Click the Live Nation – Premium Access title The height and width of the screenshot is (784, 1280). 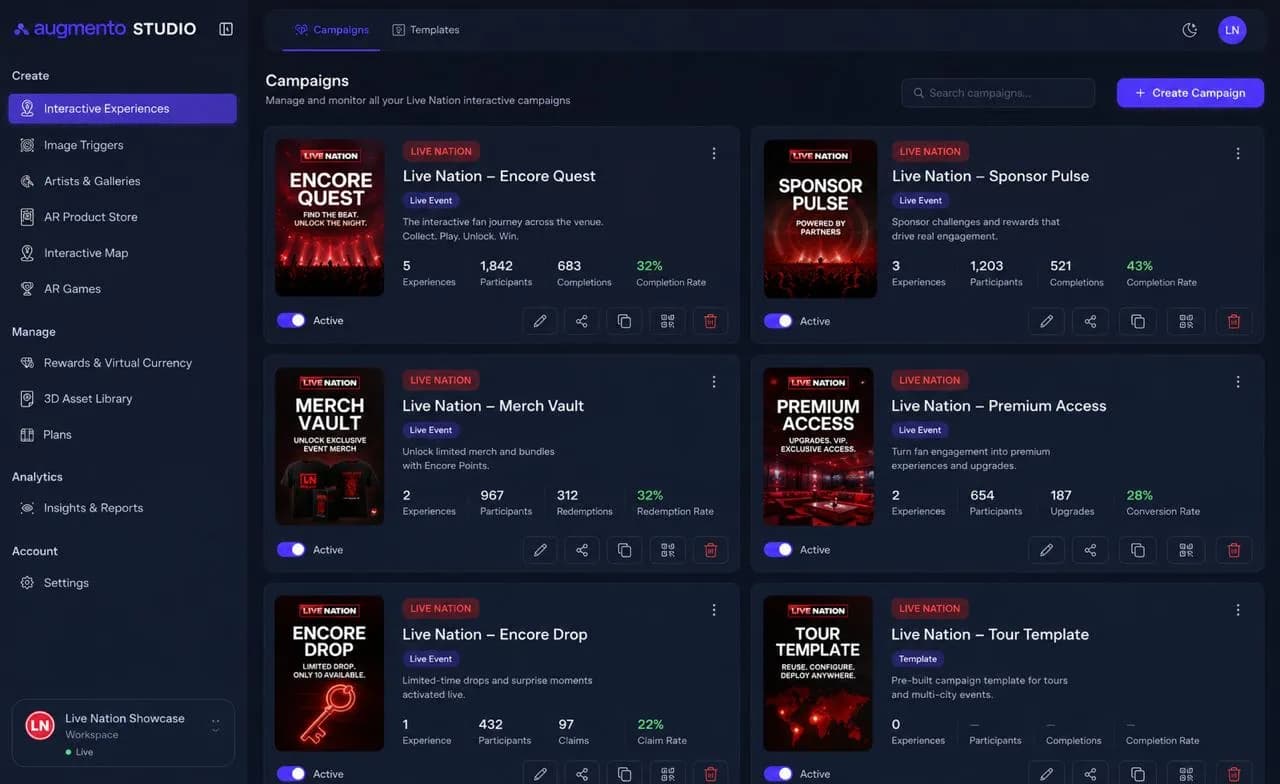point(999,406)
